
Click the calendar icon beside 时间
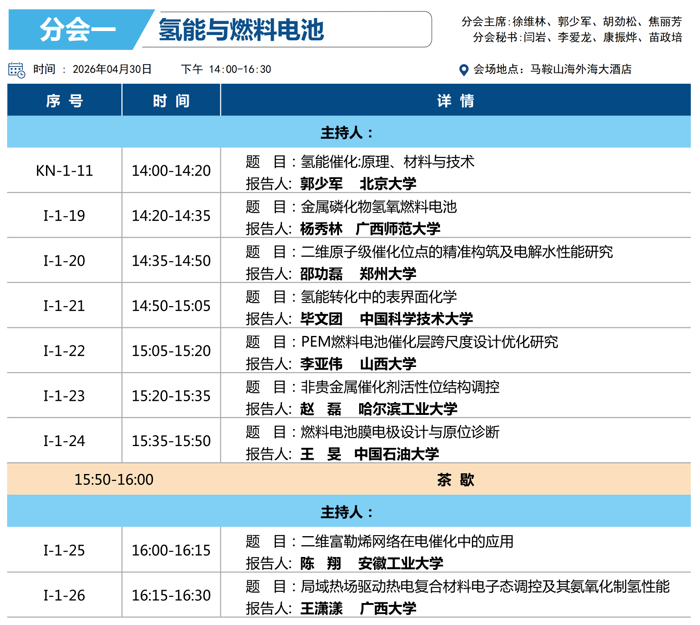tap(16, 69)
